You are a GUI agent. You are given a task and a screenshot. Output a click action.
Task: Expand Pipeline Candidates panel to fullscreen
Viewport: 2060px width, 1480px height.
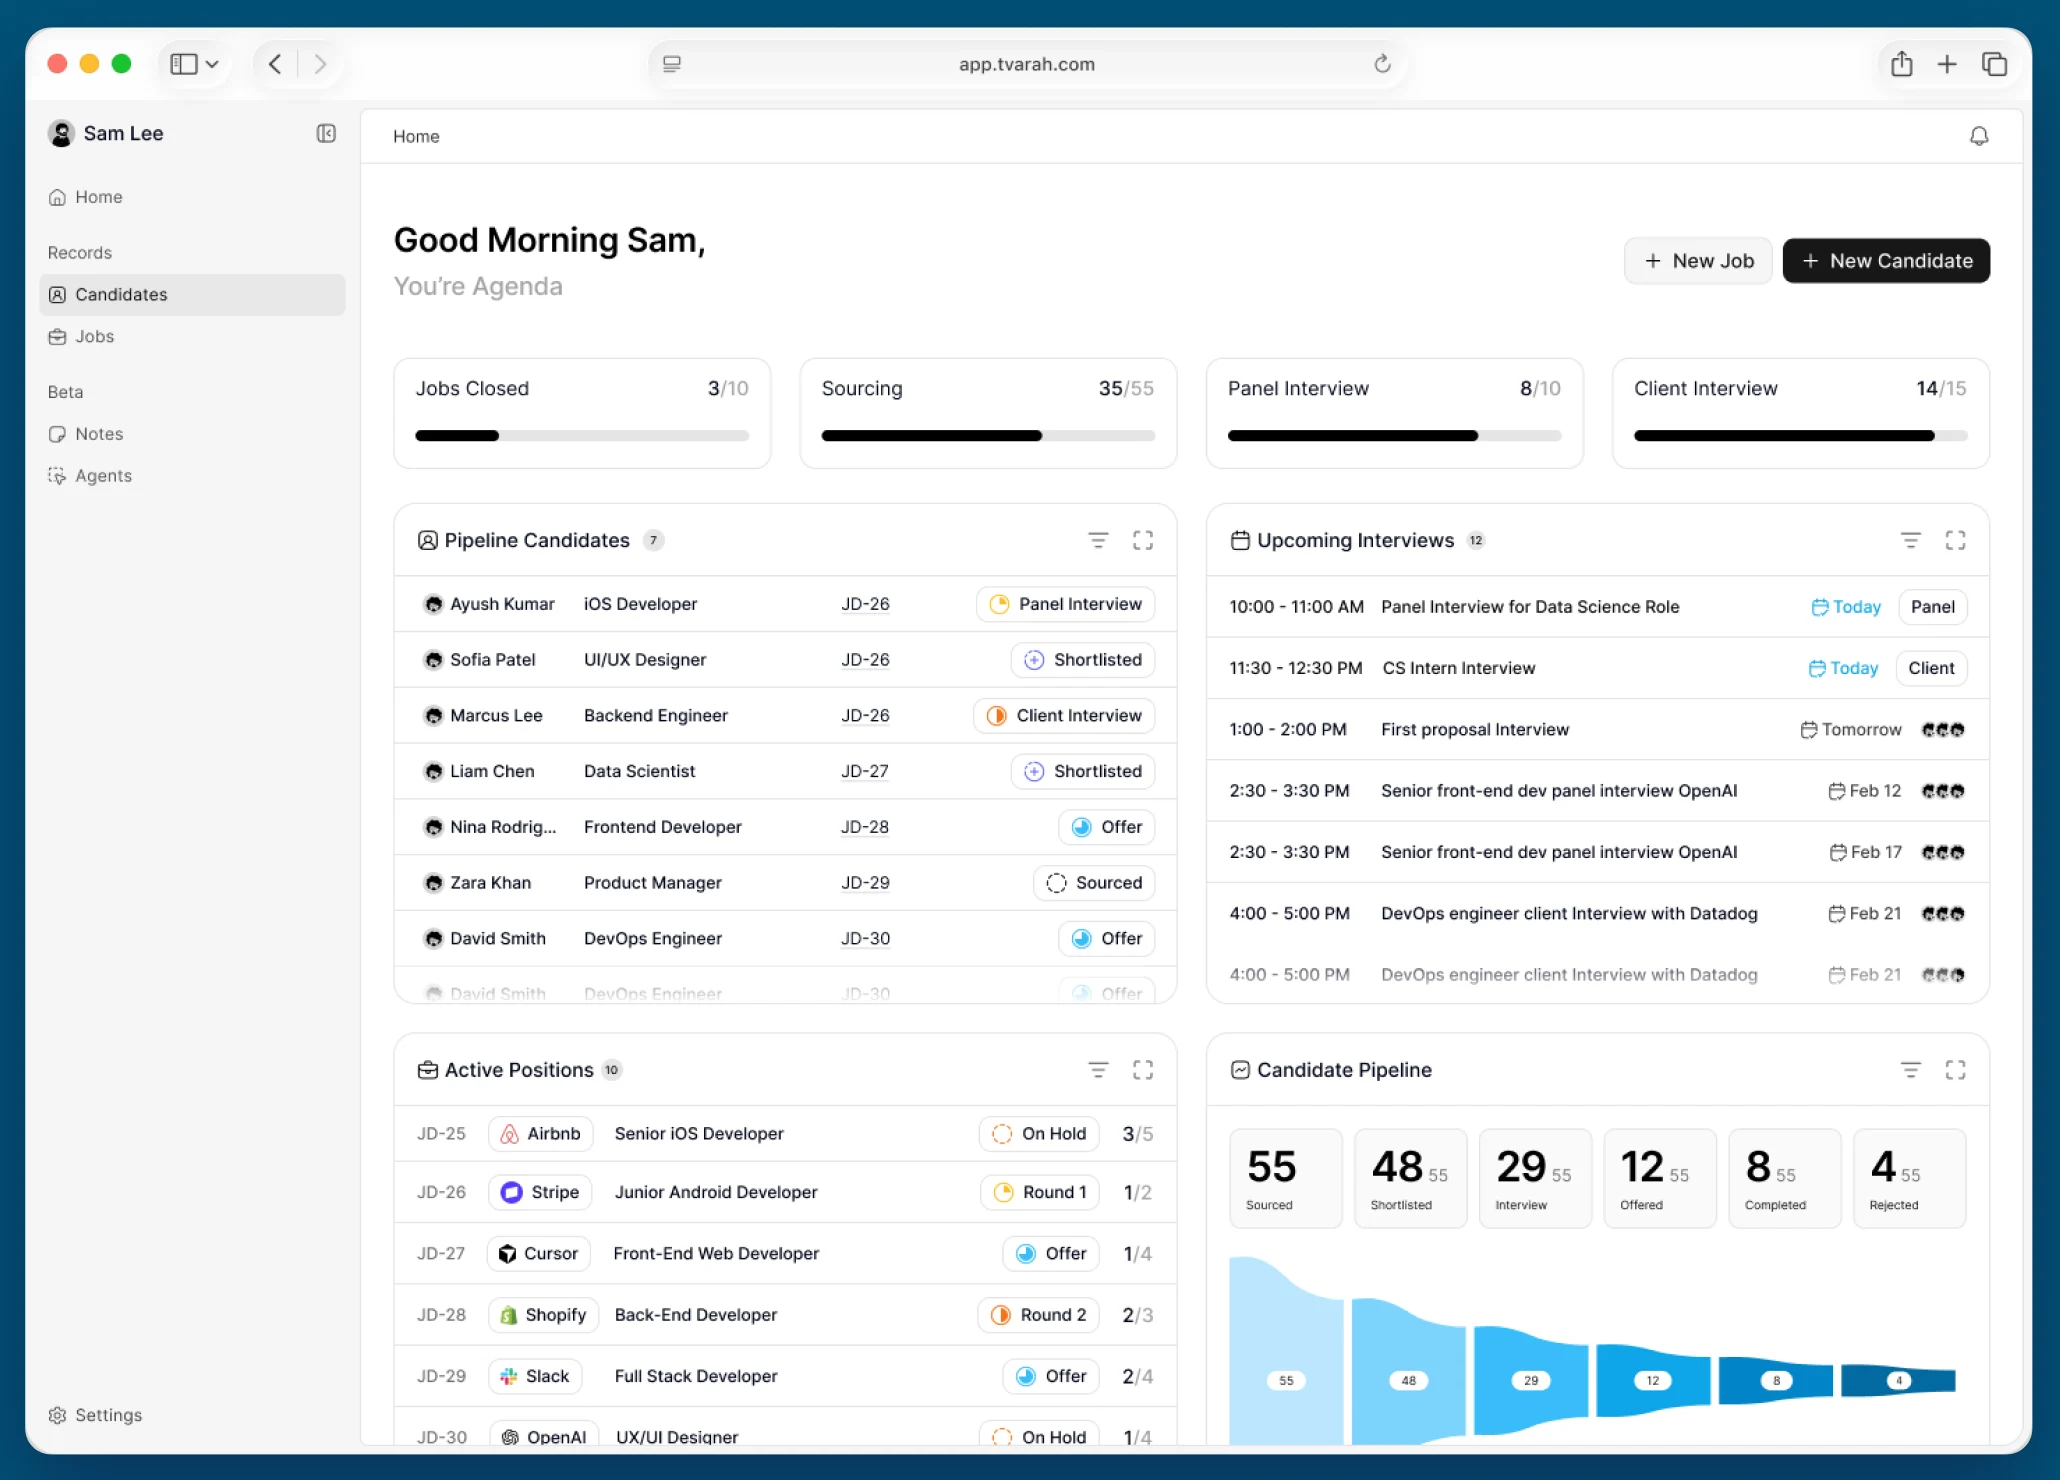point(1143,540)
